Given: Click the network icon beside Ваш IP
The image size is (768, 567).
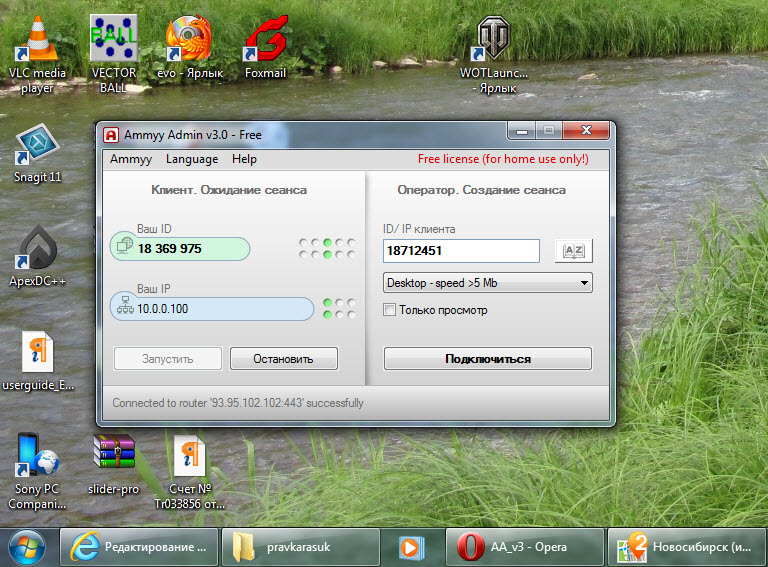Looking at the screenshot, I should (x=125, y=305).
